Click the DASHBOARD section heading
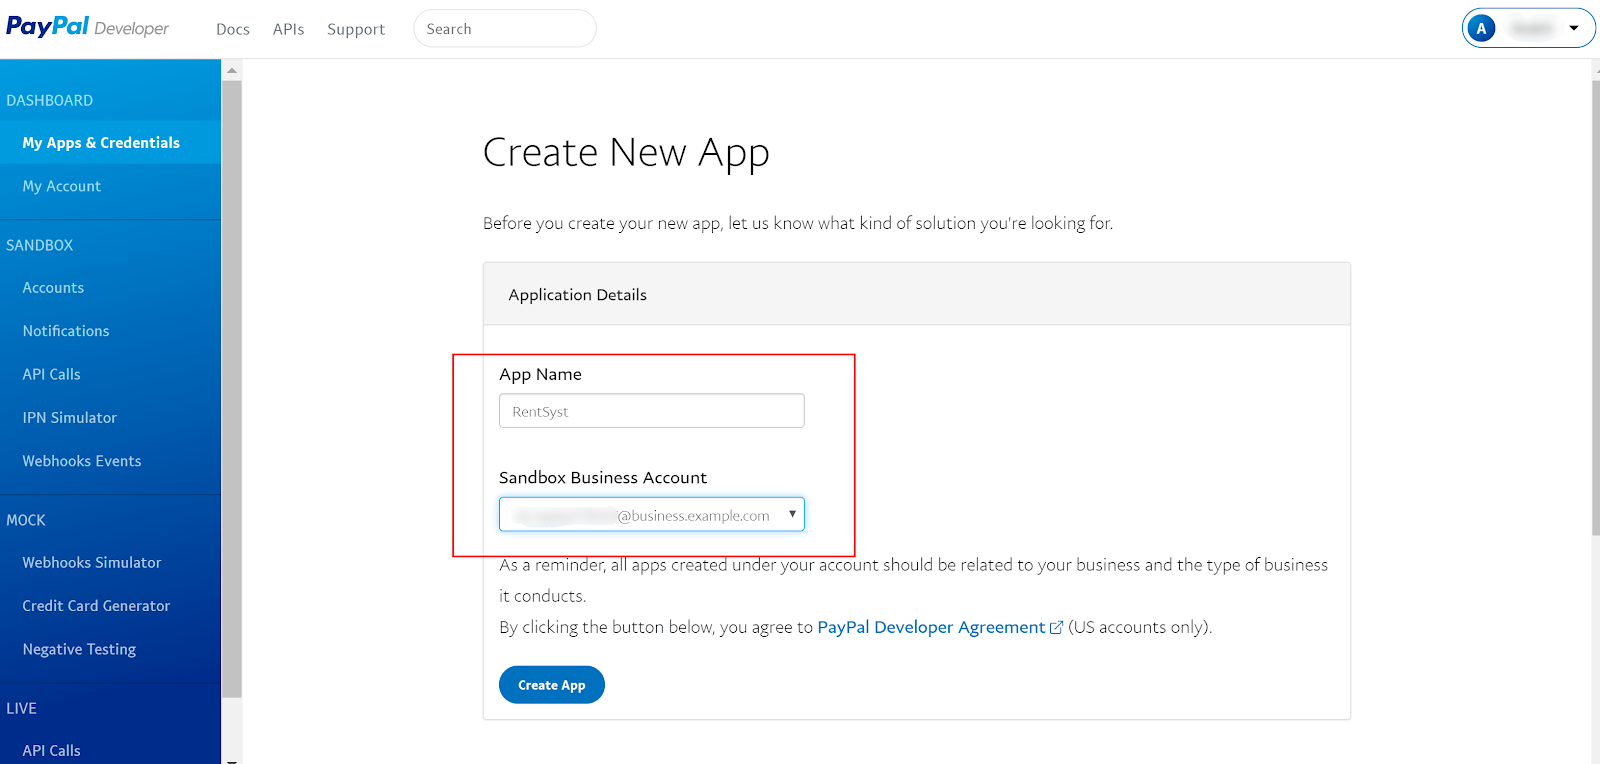Screen dimensions: 1600x764 coord(49,101)
